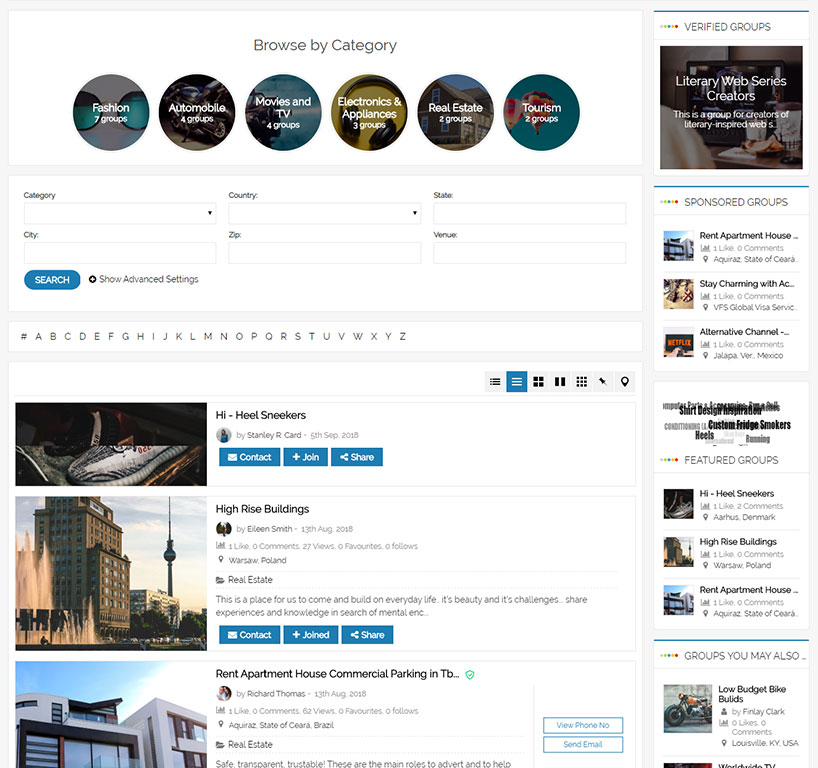Select the four-square grid view icon
Screen dimensions: 818x768
[x=538, y=382]
